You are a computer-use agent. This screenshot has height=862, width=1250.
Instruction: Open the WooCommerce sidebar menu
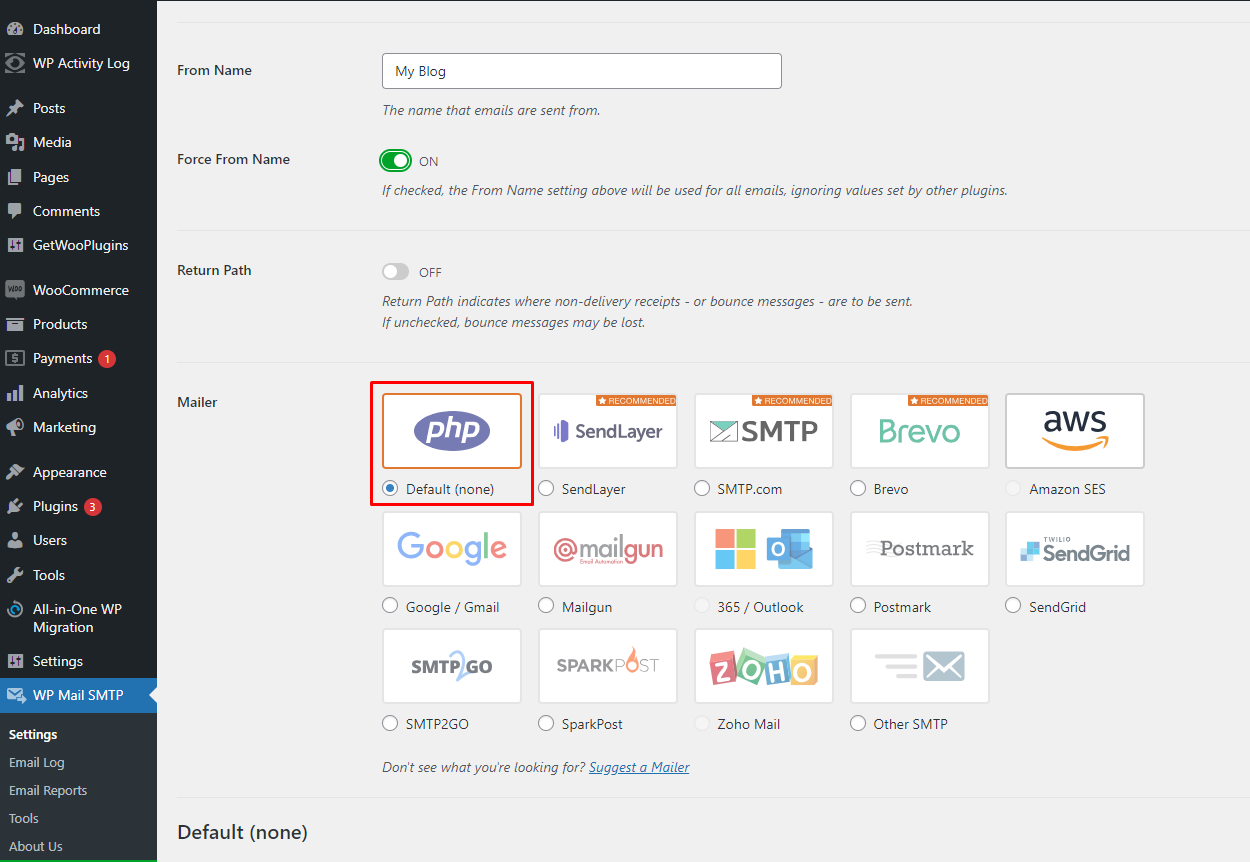[x=80, y=290]
